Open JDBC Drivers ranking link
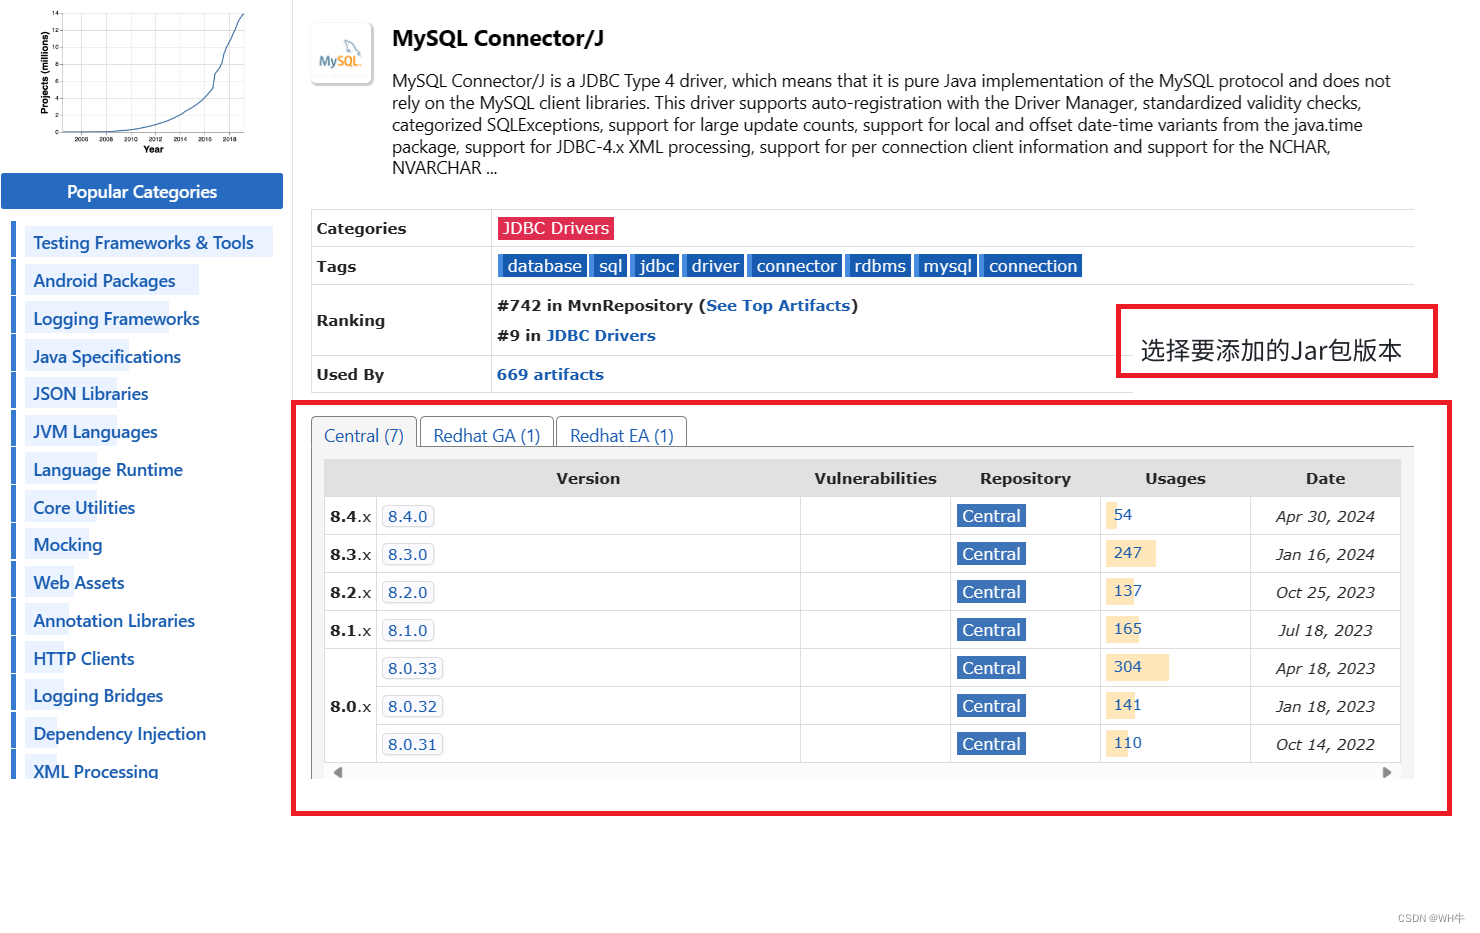This screenshot has width=1480, height=933. [x=601, y=336]
